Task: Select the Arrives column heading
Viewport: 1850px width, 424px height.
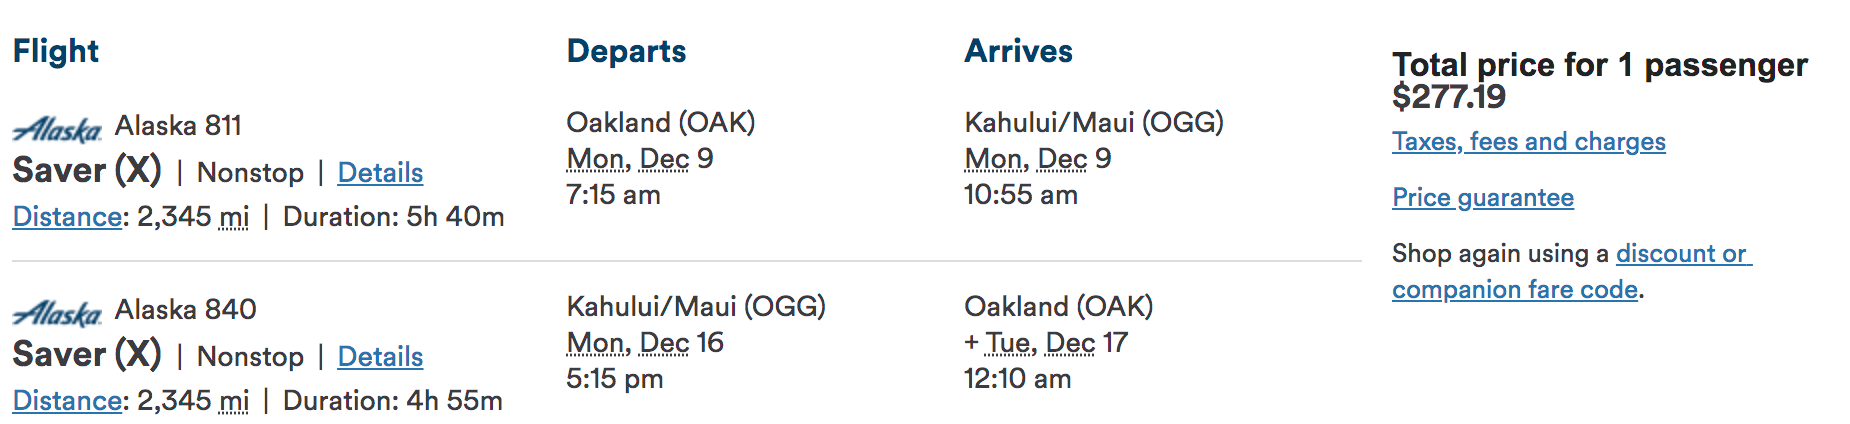Action: pyautogui.click(x=1018, y=51)
